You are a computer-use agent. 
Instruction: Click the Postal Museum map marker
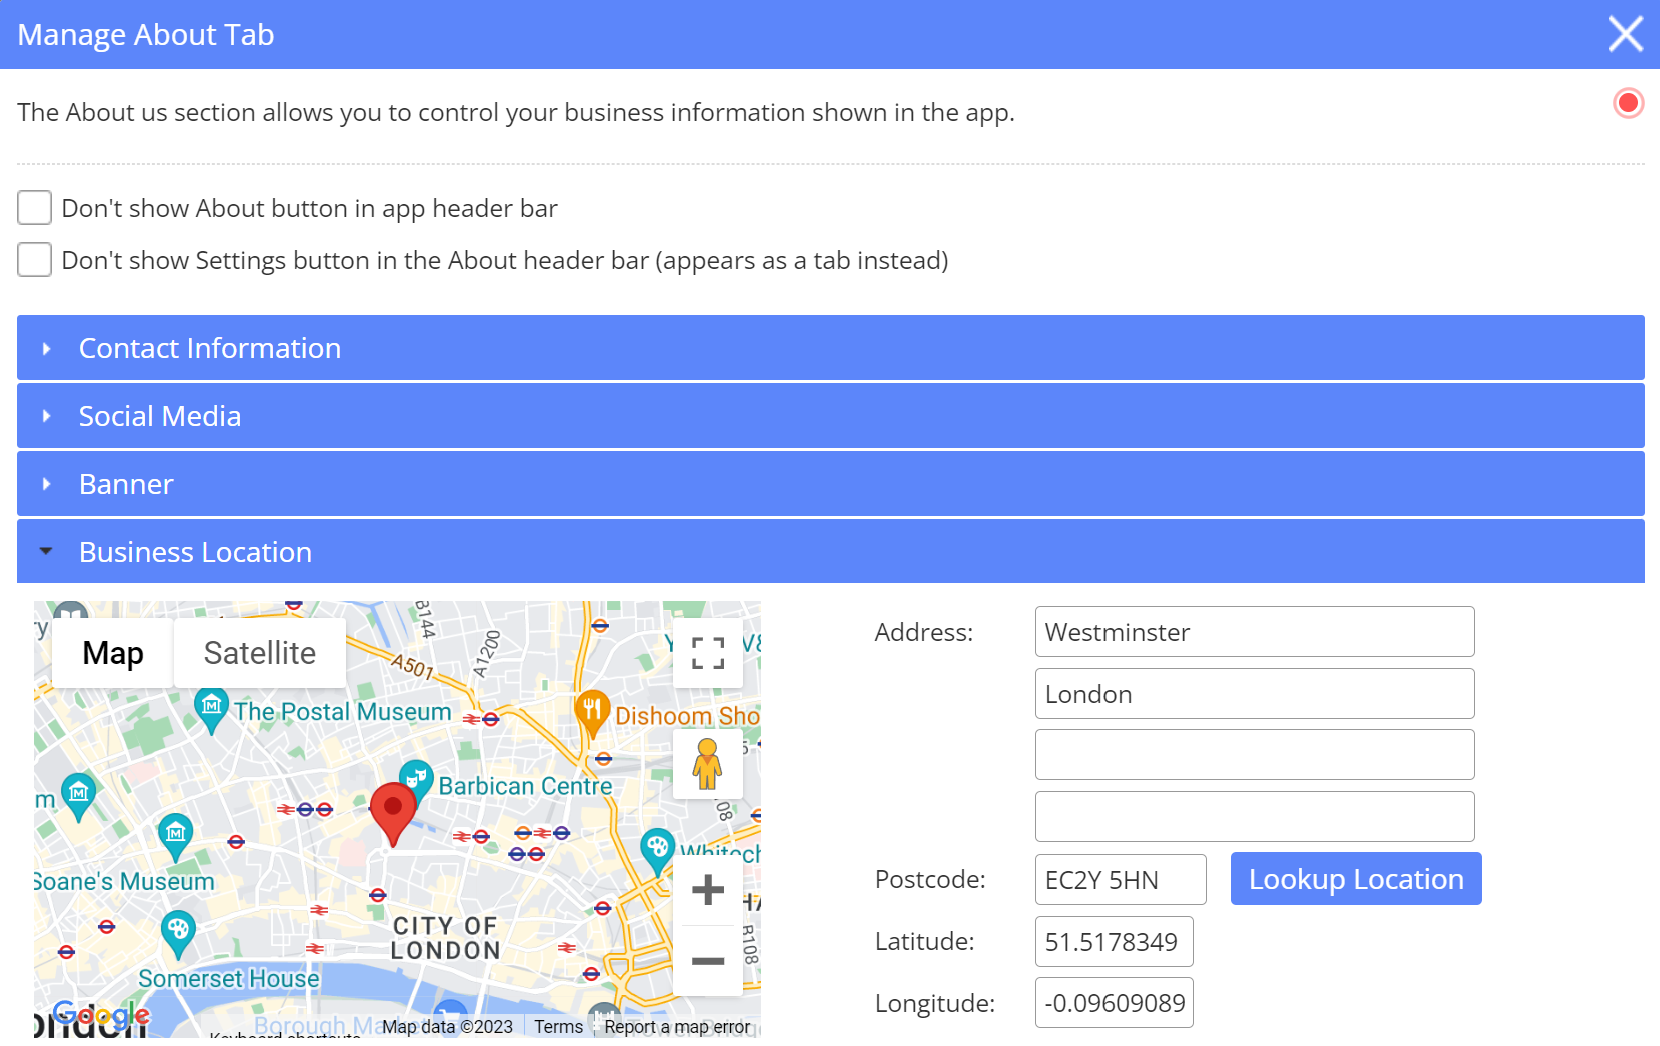[211, 708]
